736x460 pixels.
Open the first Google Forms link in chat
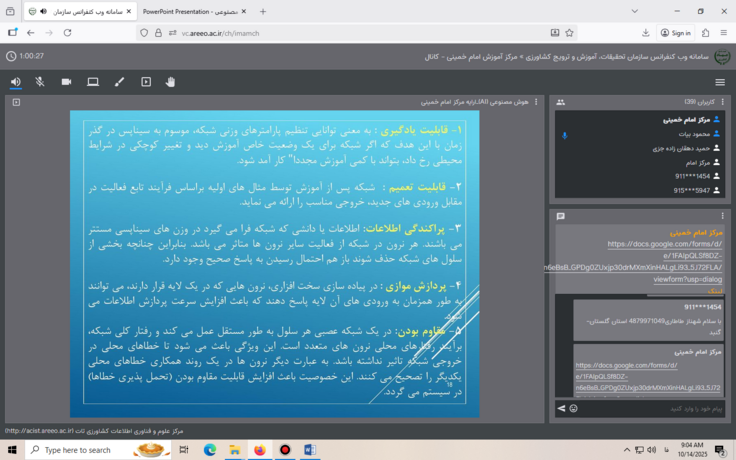(x=634, y=261)
